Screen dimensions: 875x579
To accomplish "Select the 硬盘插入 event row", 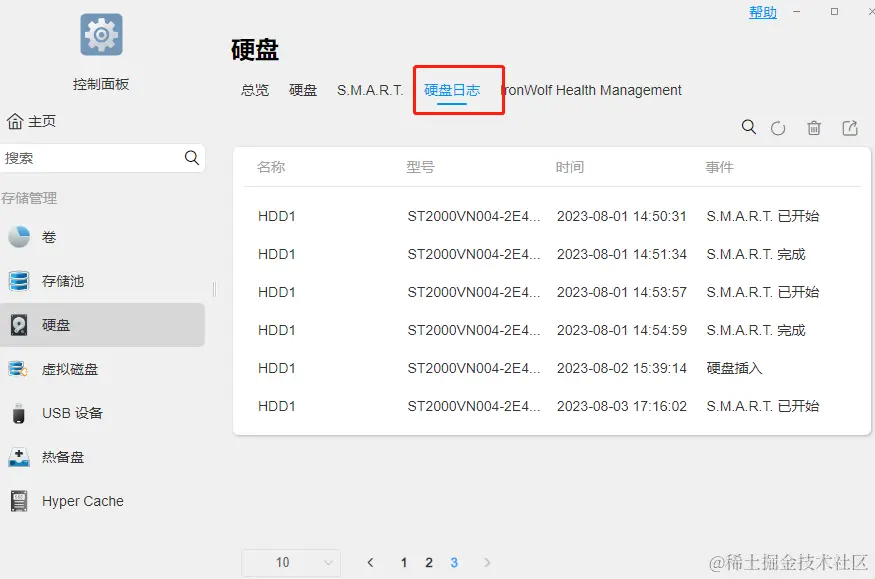I will 552,368.
